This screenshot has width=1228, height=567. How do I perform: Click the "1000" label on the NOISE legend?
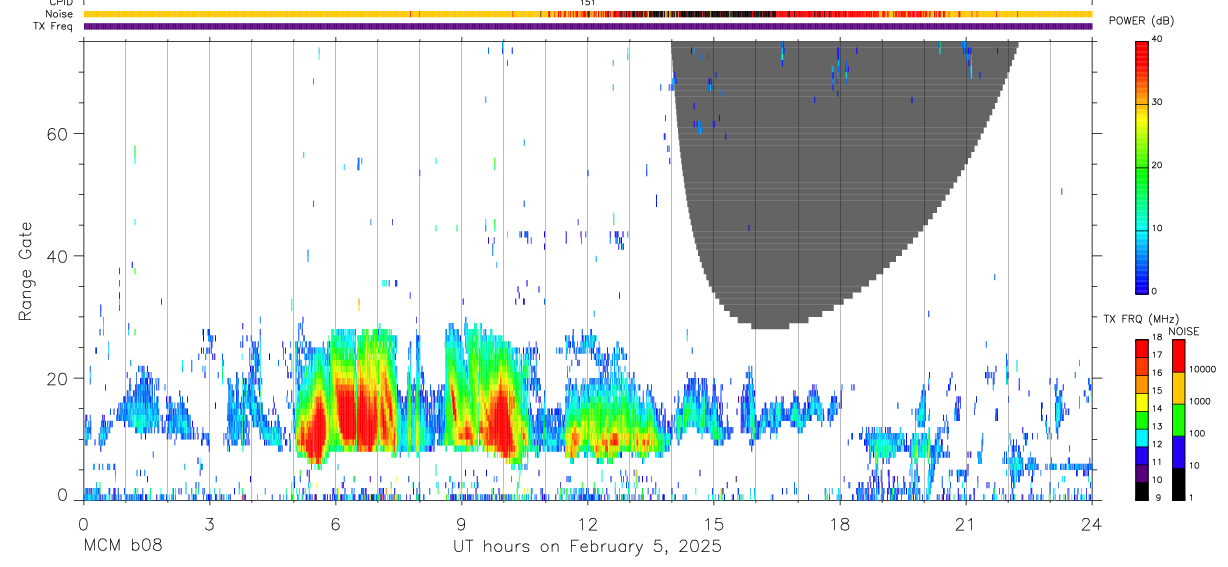pyautogui.click(x=1200, y=402)
